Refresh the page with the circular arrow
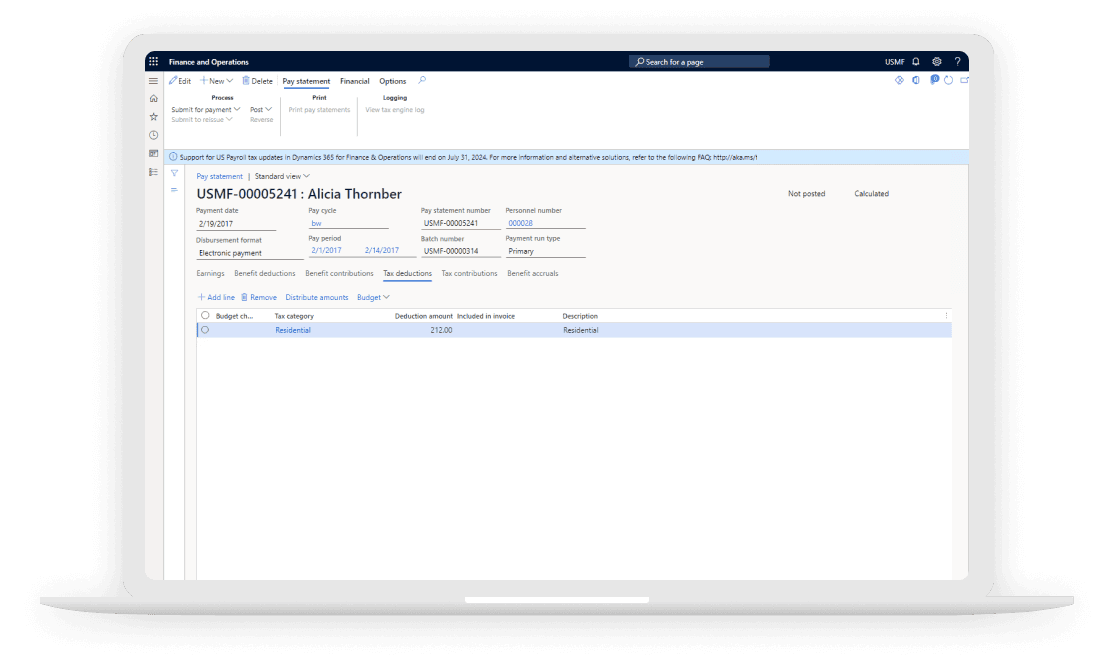The image size is (1114, 662). [948, 80]
